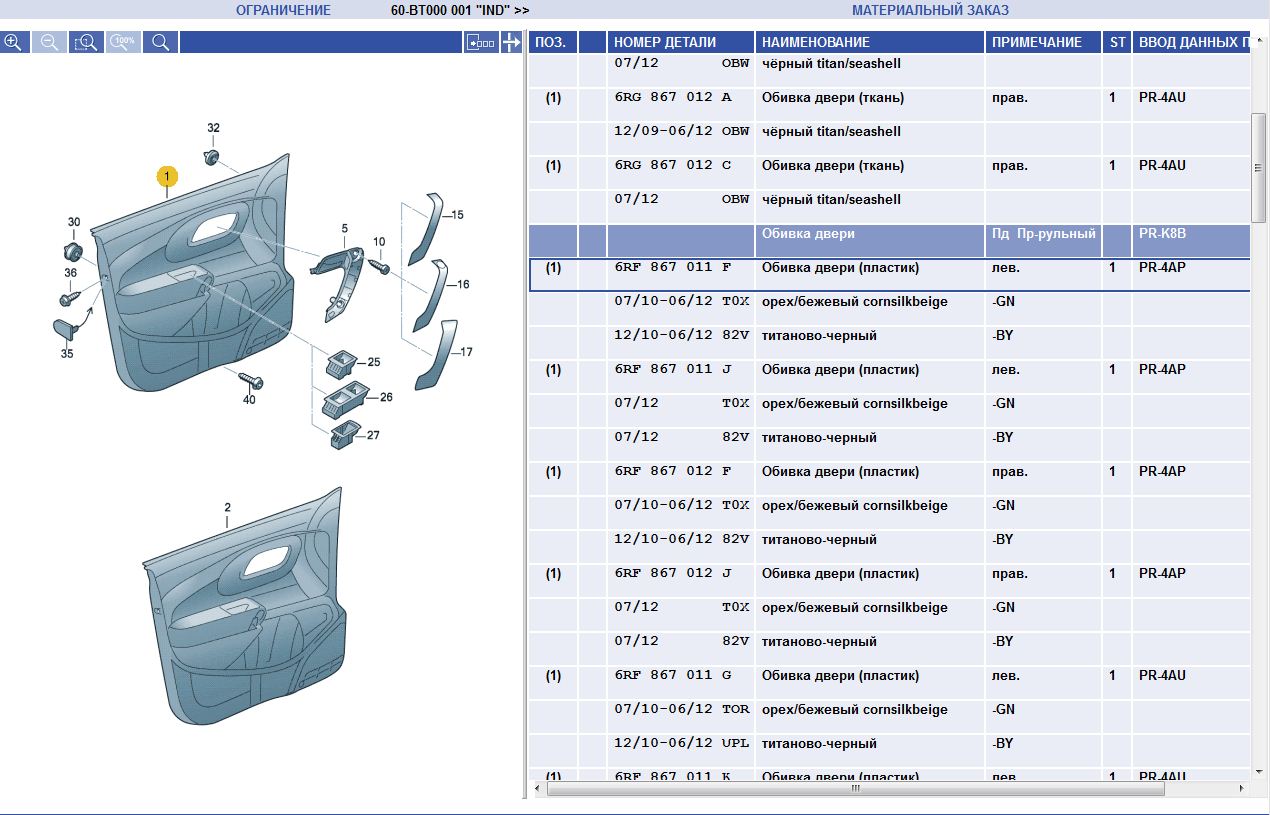Image resolution: width=1270 pixels, height=815 pixels.
Task: Click the highlighted callout 1 in diagram
Action: [x=167, y=177]
